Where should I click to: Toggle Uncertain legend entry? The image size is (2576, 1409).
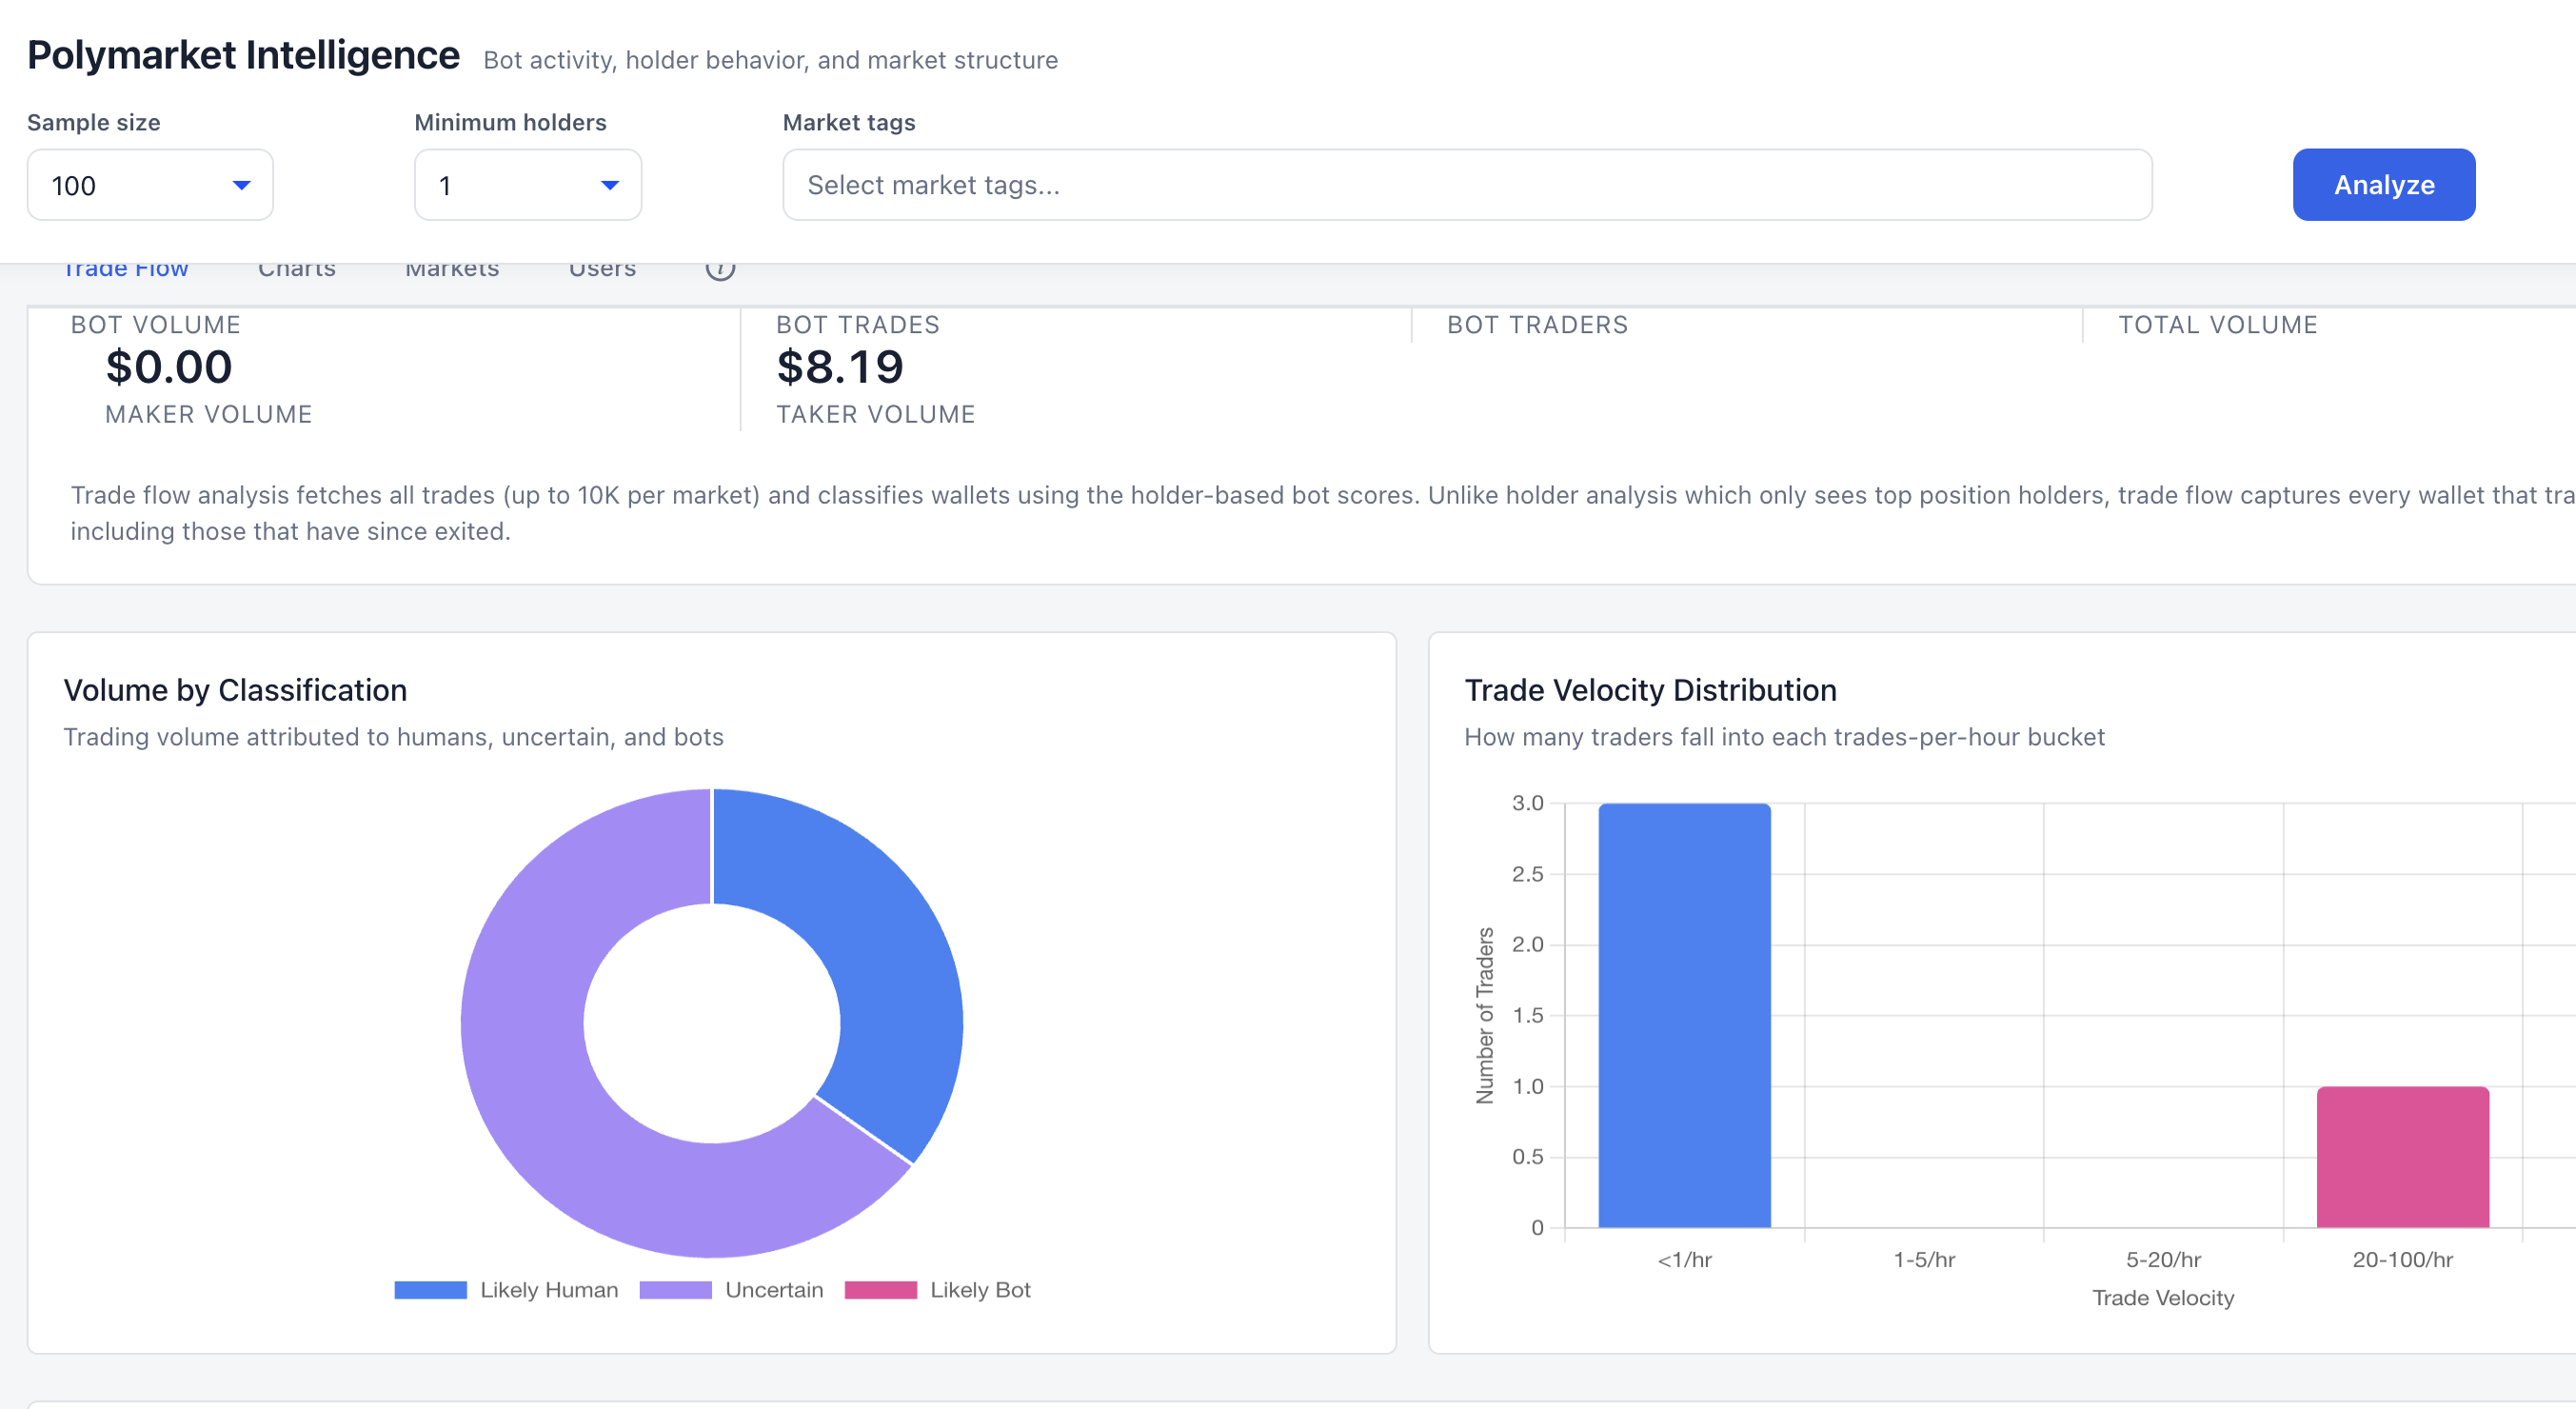coord(731,1290)
